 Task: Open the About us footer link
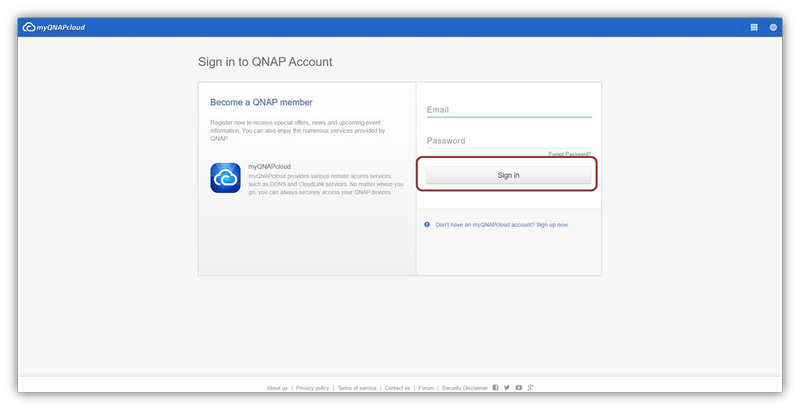click(277, 388)
